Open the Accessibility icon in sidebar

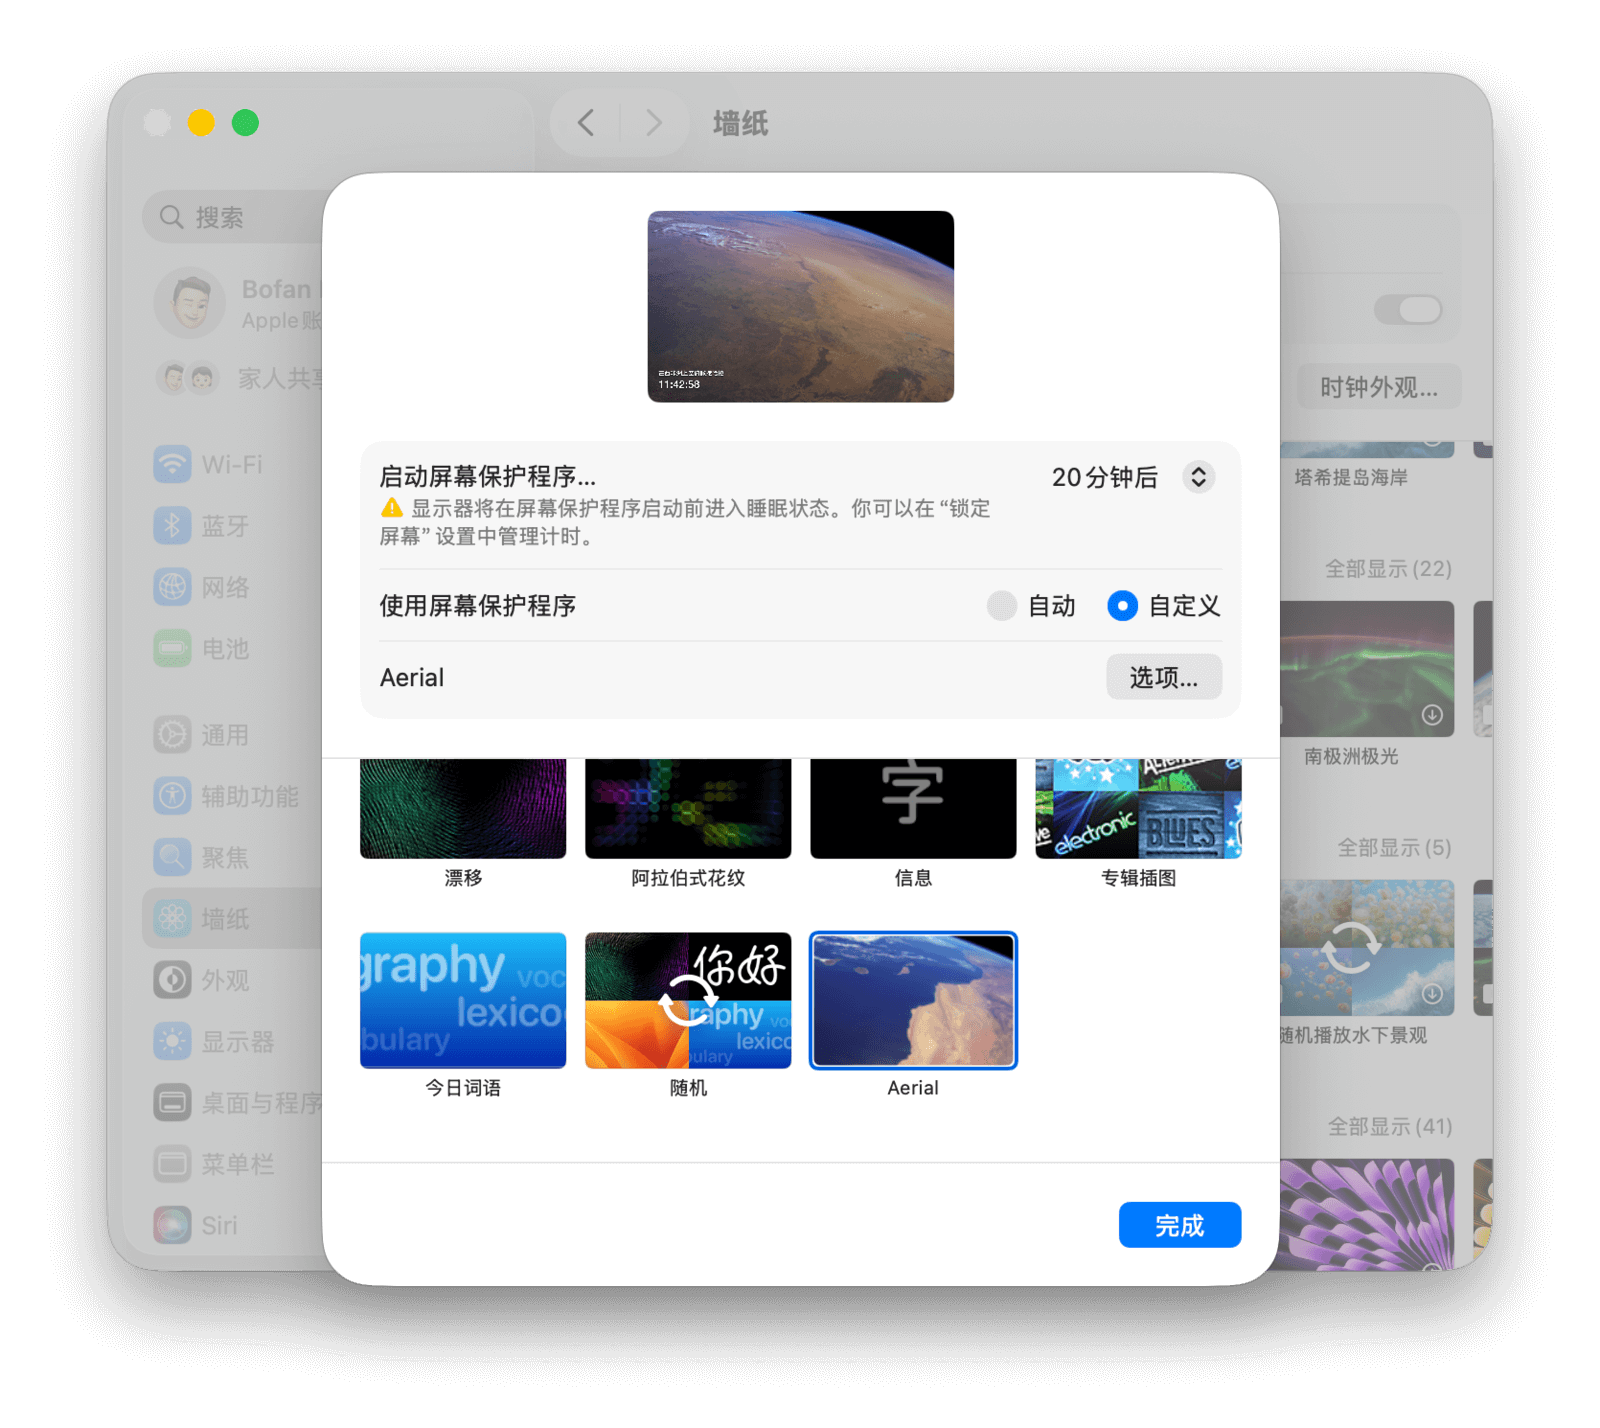pos(172,796)
